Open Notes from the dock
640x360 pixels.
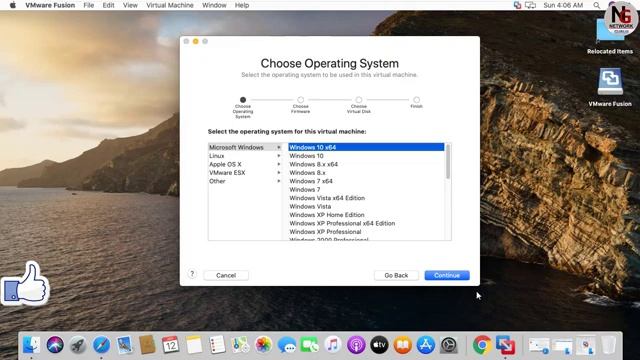tap(194, 345)
